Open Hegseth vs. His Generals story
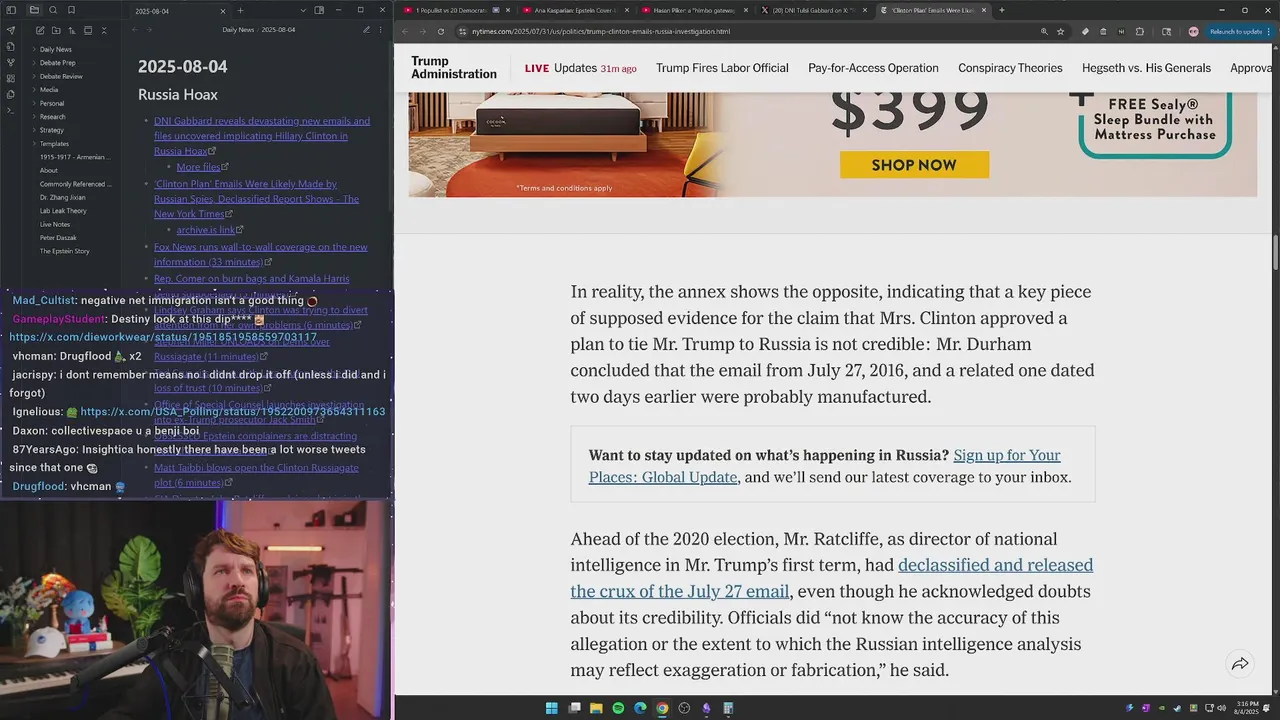 pos(1146,68)
